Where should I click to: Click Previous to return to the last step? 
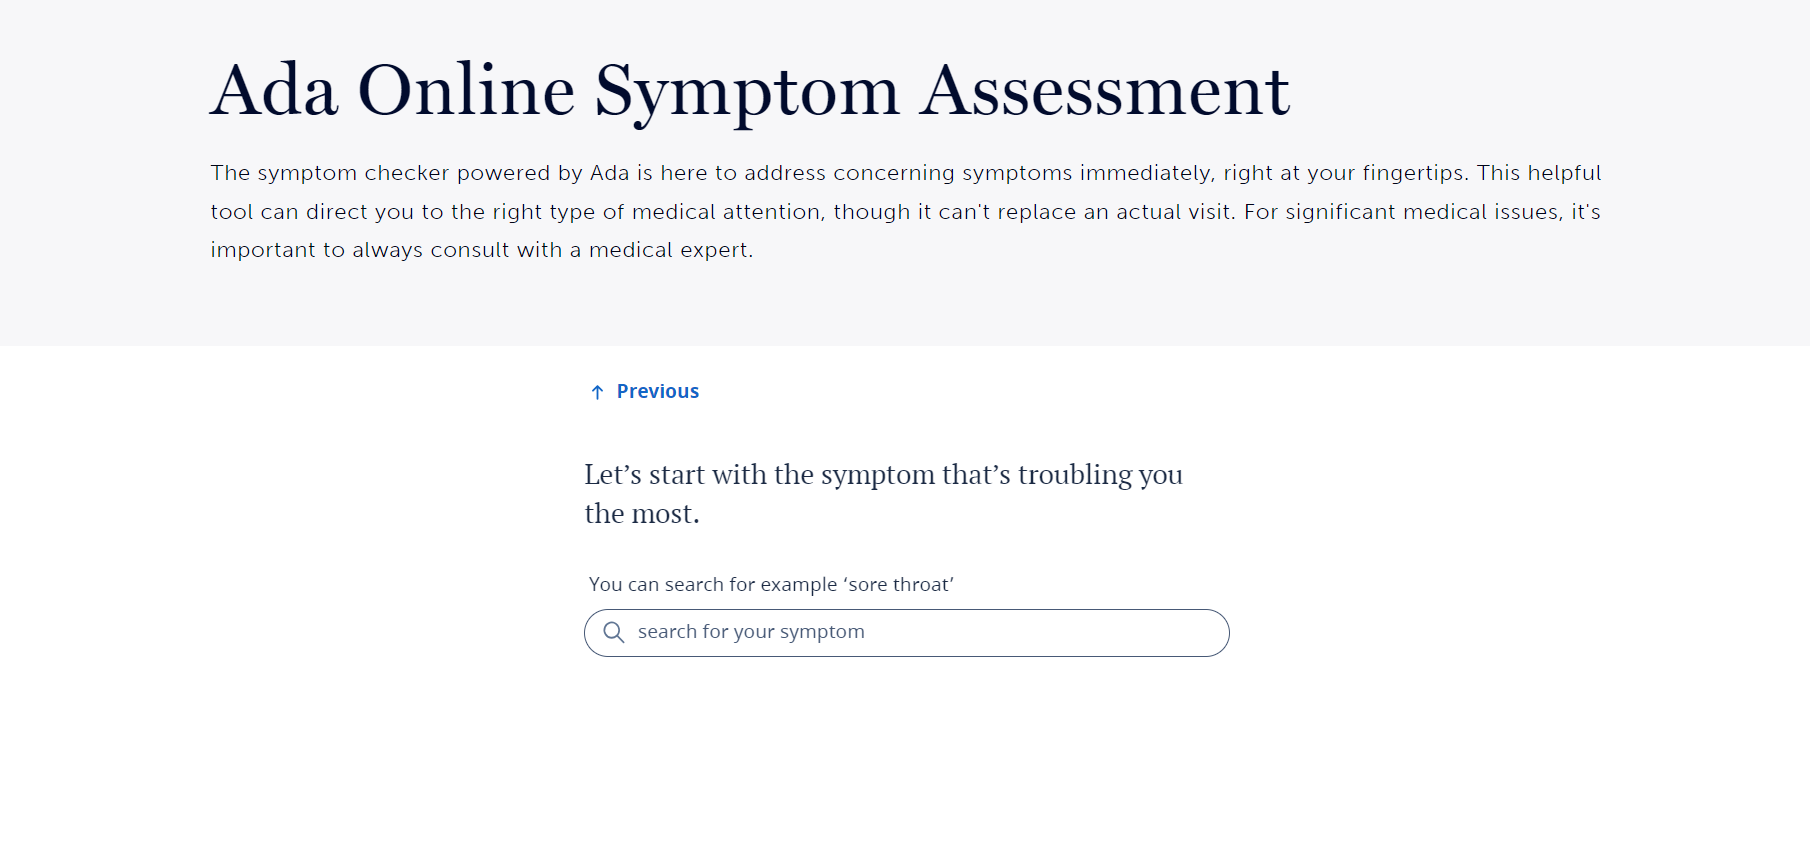[x=656, y=391]
